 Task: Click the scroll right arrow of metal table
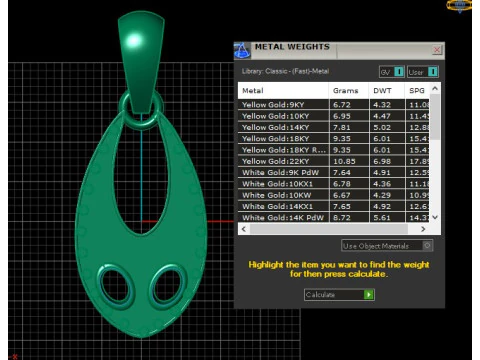[x=423, y=229]
